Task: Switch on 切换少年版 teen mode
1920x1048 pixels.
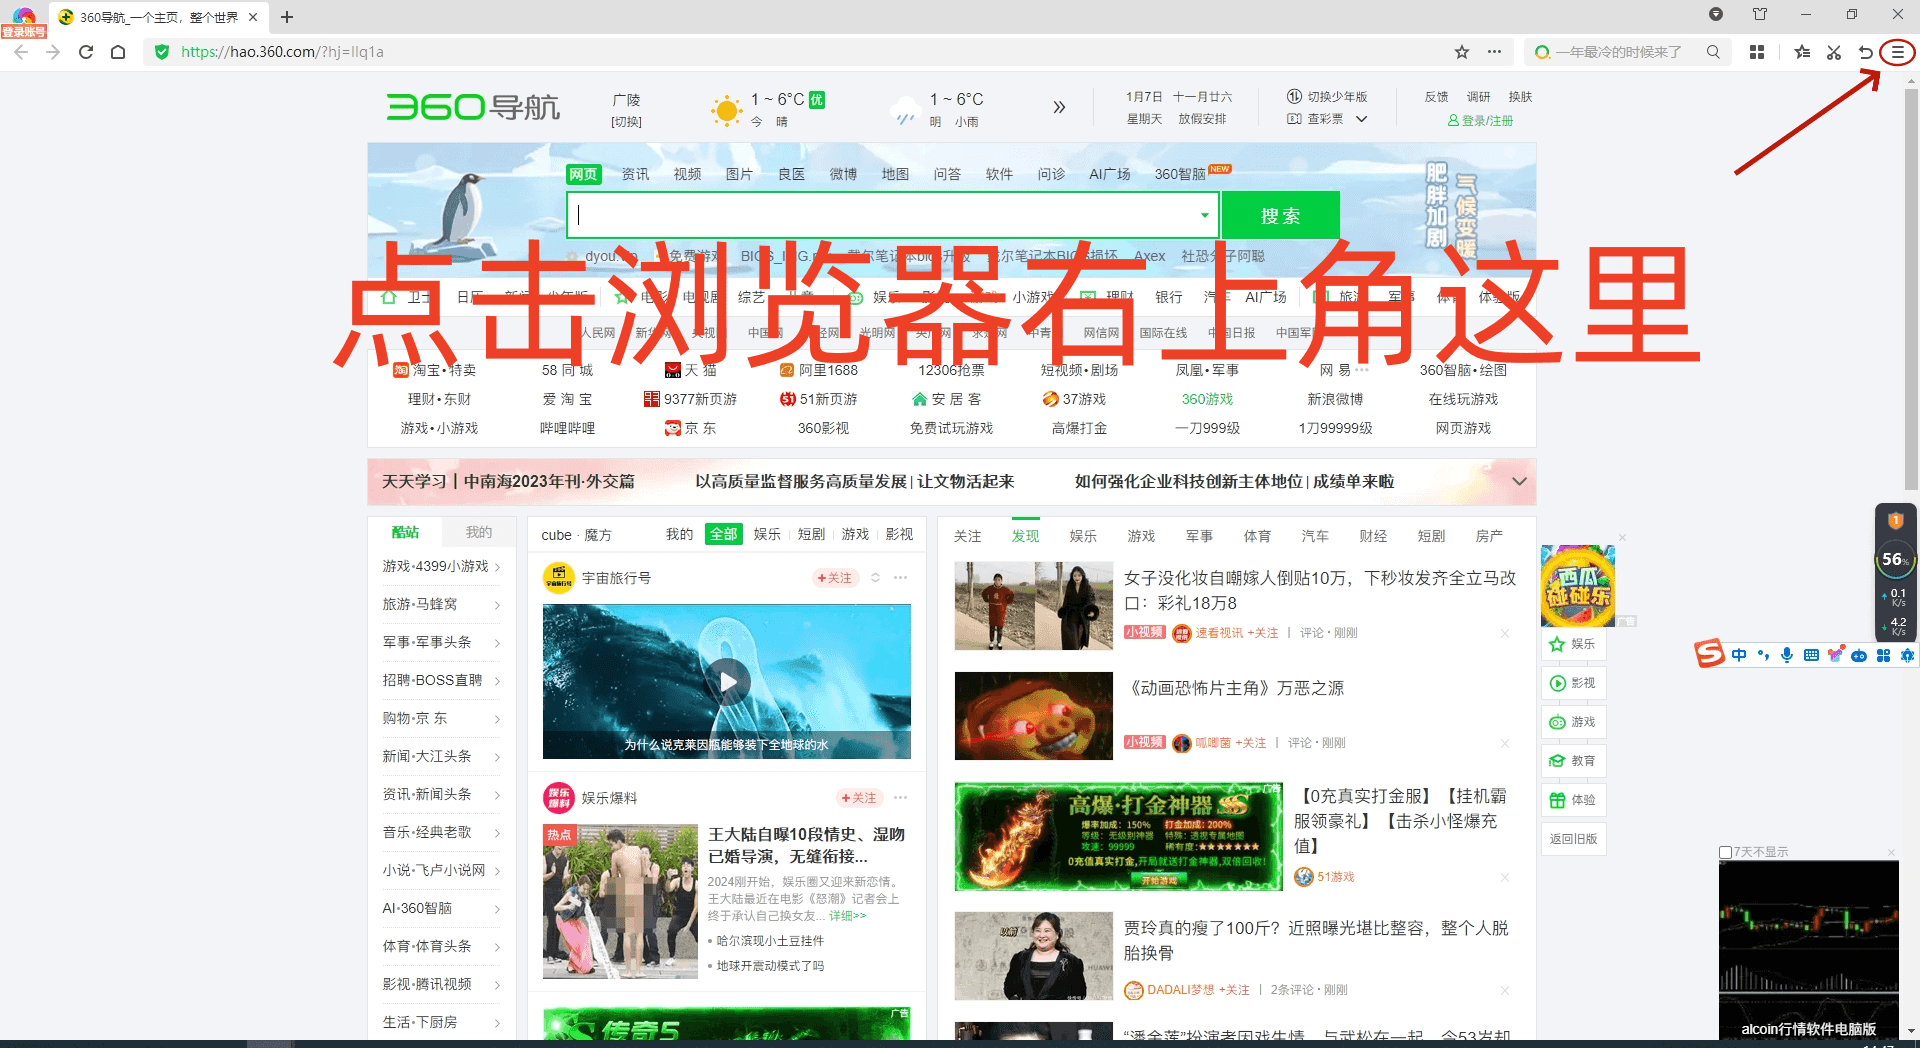Action: click(1327, 96)
